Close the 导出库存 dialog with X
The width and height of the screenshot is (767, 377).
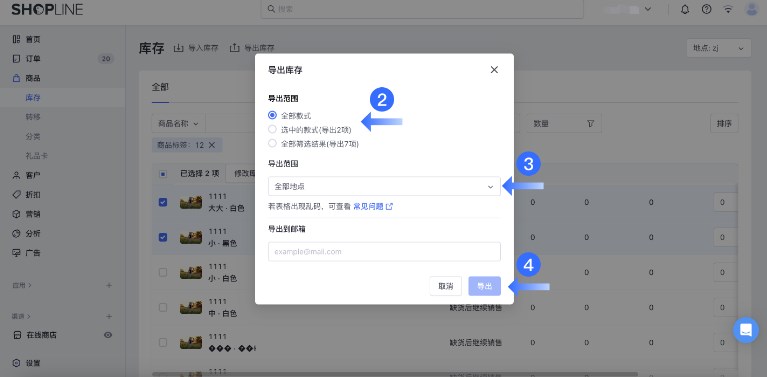click(494, 70)
